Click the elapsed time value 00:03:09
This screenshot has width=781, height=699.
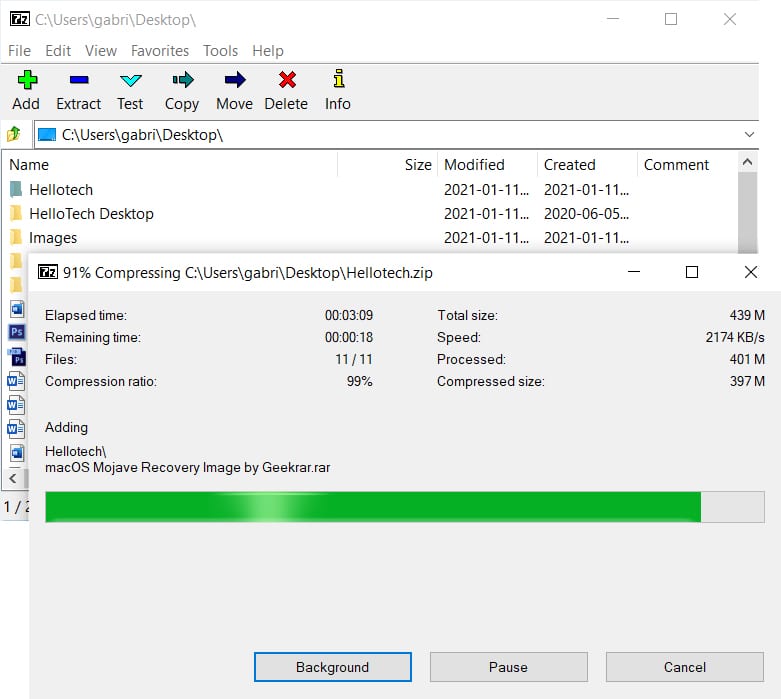[349, 315]
